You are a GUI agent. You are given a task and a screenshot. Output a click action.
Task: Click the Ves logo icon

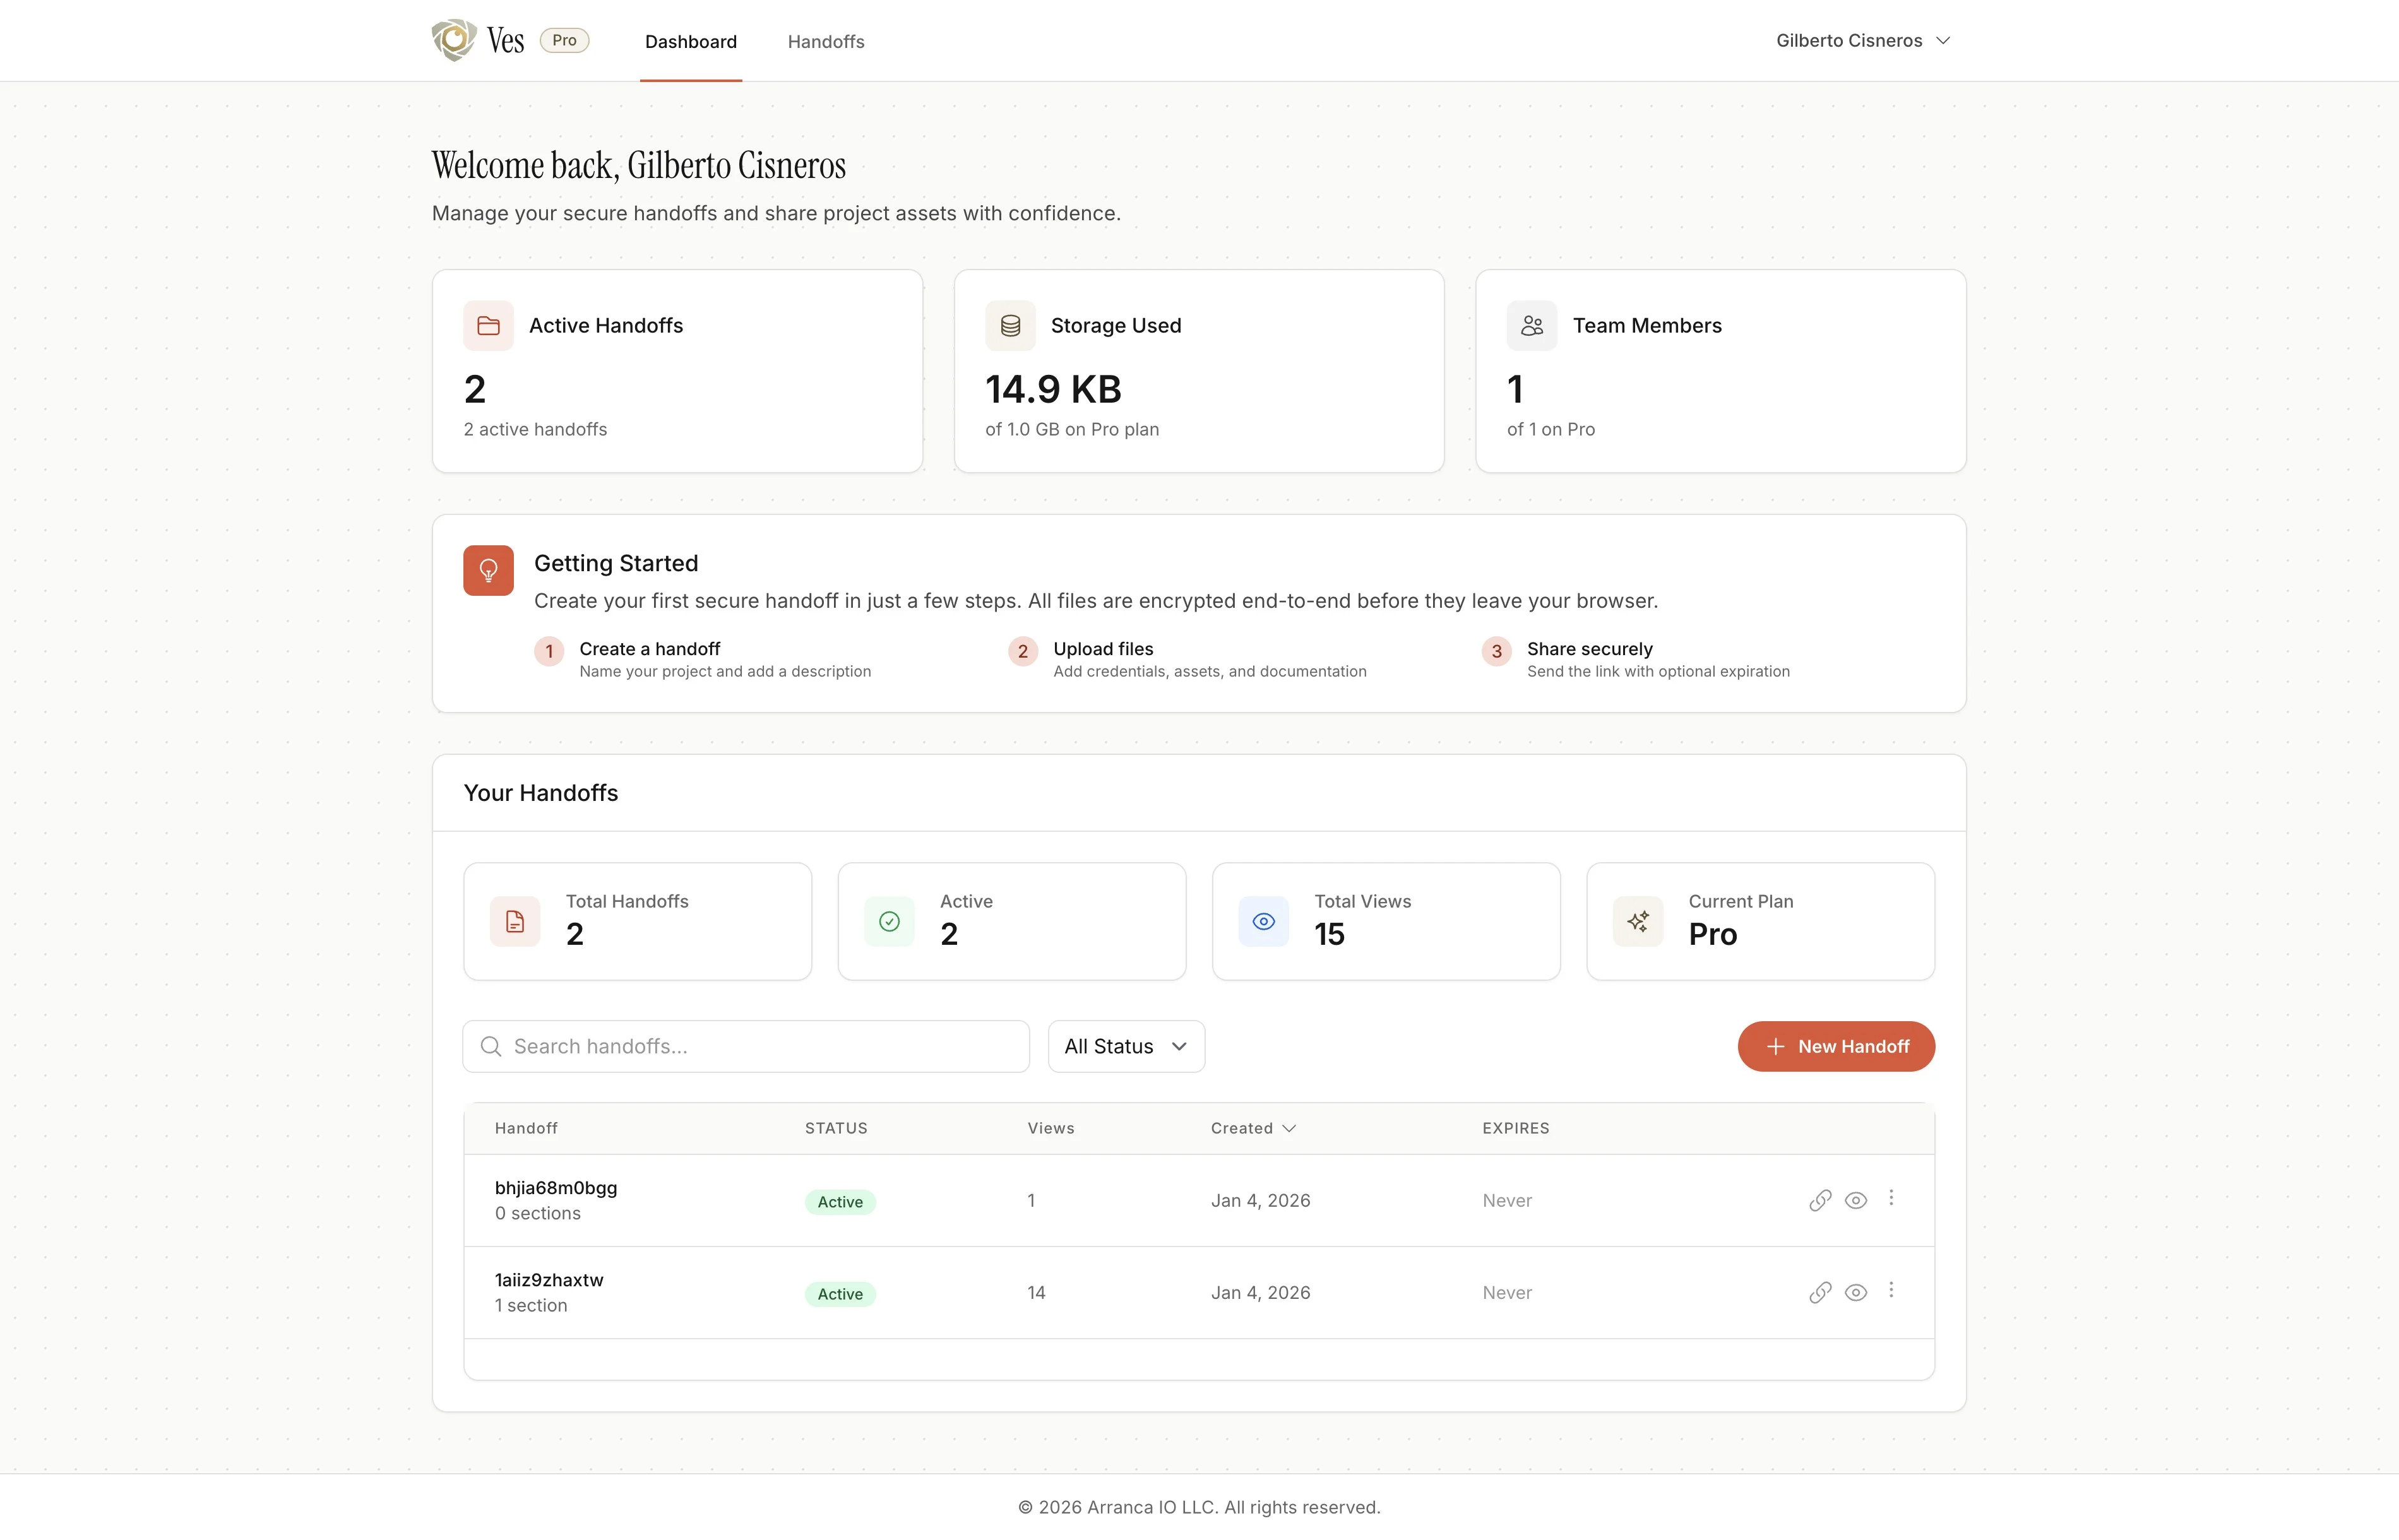[x=453, y=40]
